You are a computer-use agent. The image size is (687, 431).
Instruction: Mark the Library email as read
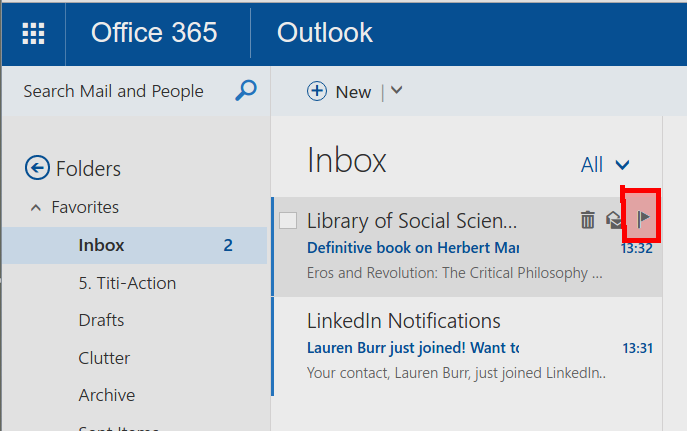613,219
